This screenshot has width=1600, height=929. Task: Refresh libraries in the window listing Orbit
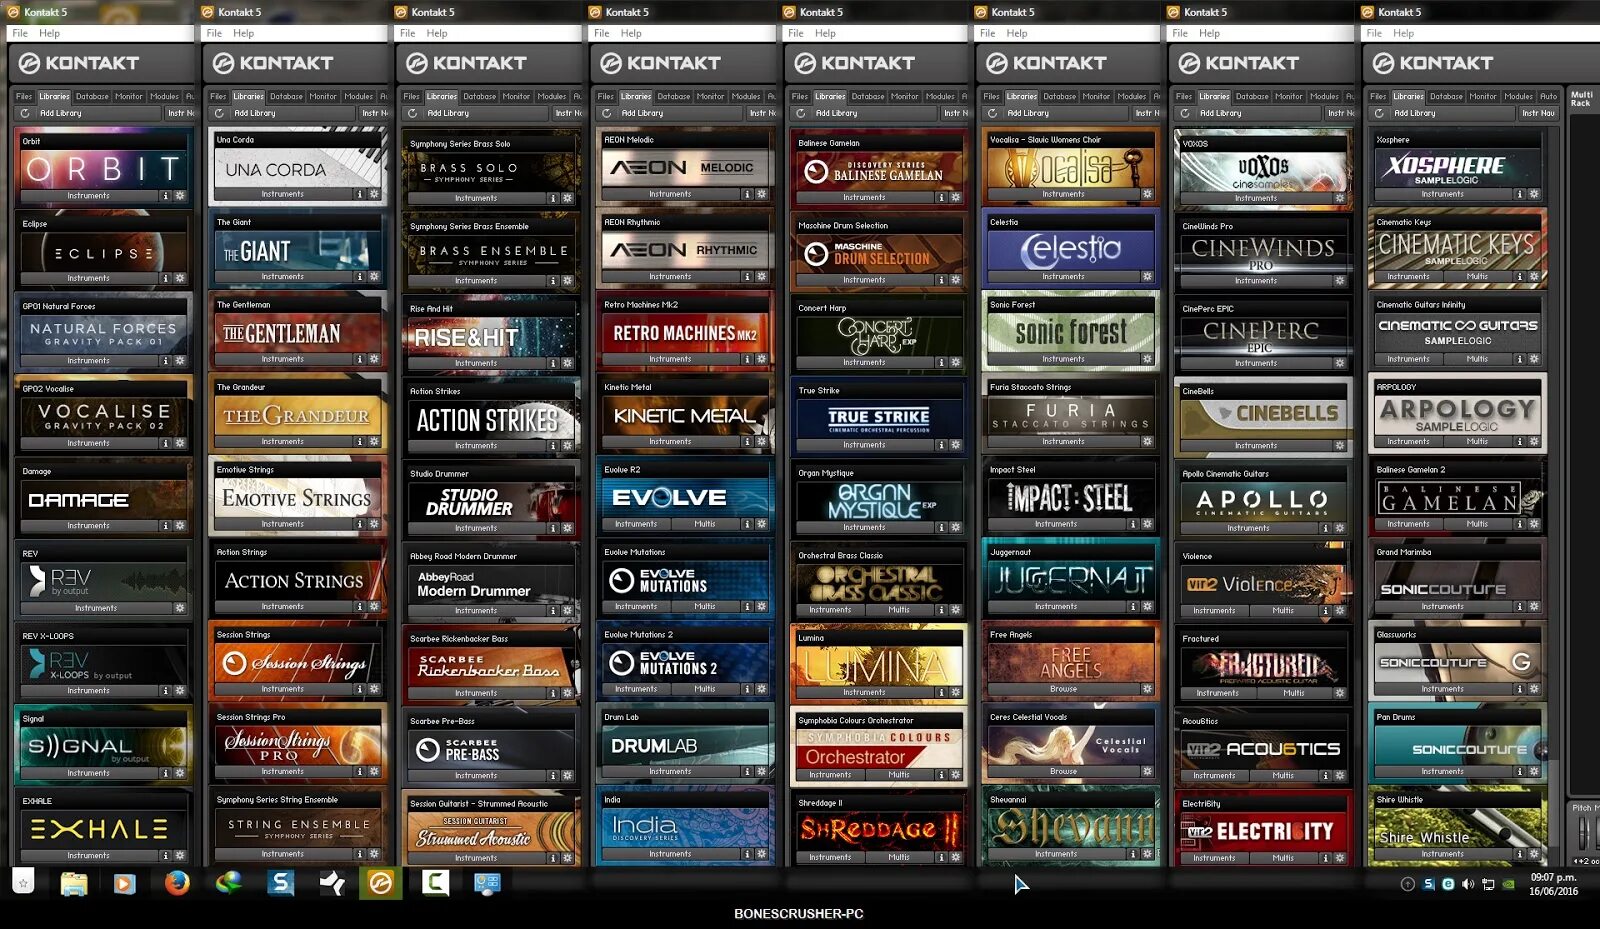click(x=25, y=113)
